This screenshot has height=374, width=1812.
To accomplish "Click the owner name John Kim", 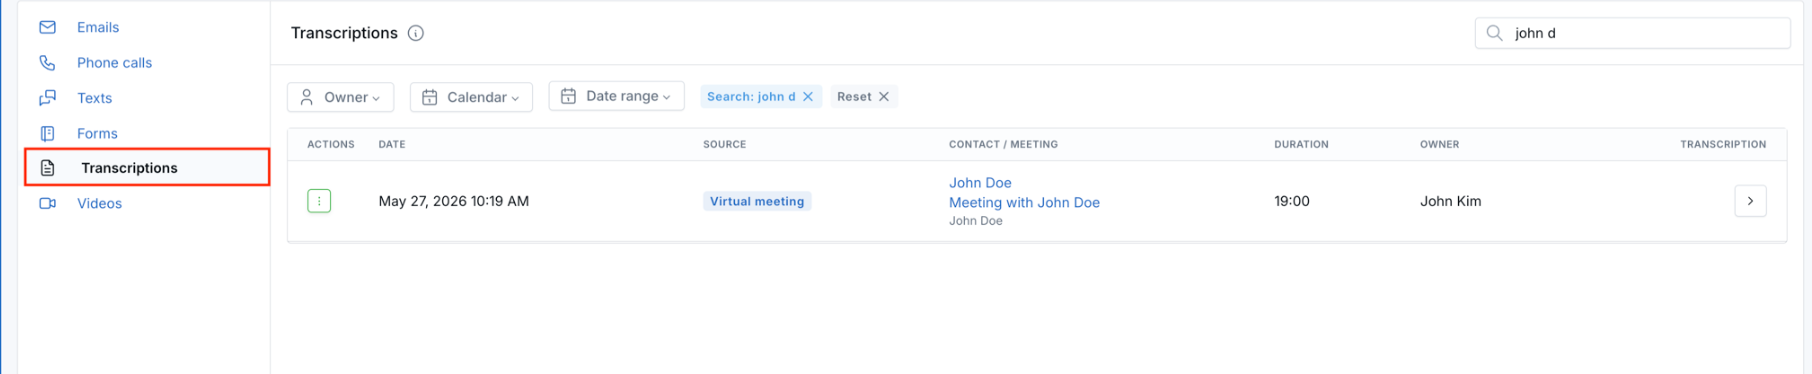I will pyautogui.click(x=1450, y=201).
